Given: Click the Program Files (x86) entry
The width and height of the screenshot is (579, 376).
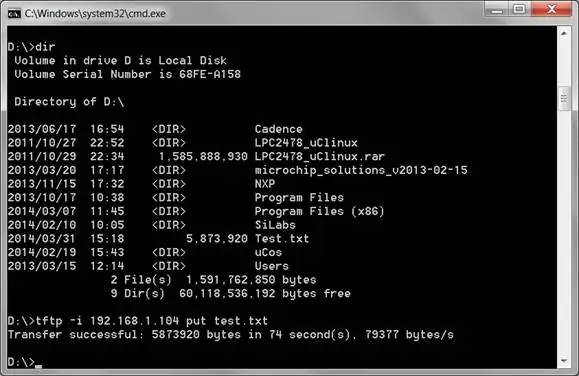Looking at the screenshot, I should pyautogui.click(x=319, y=211).
